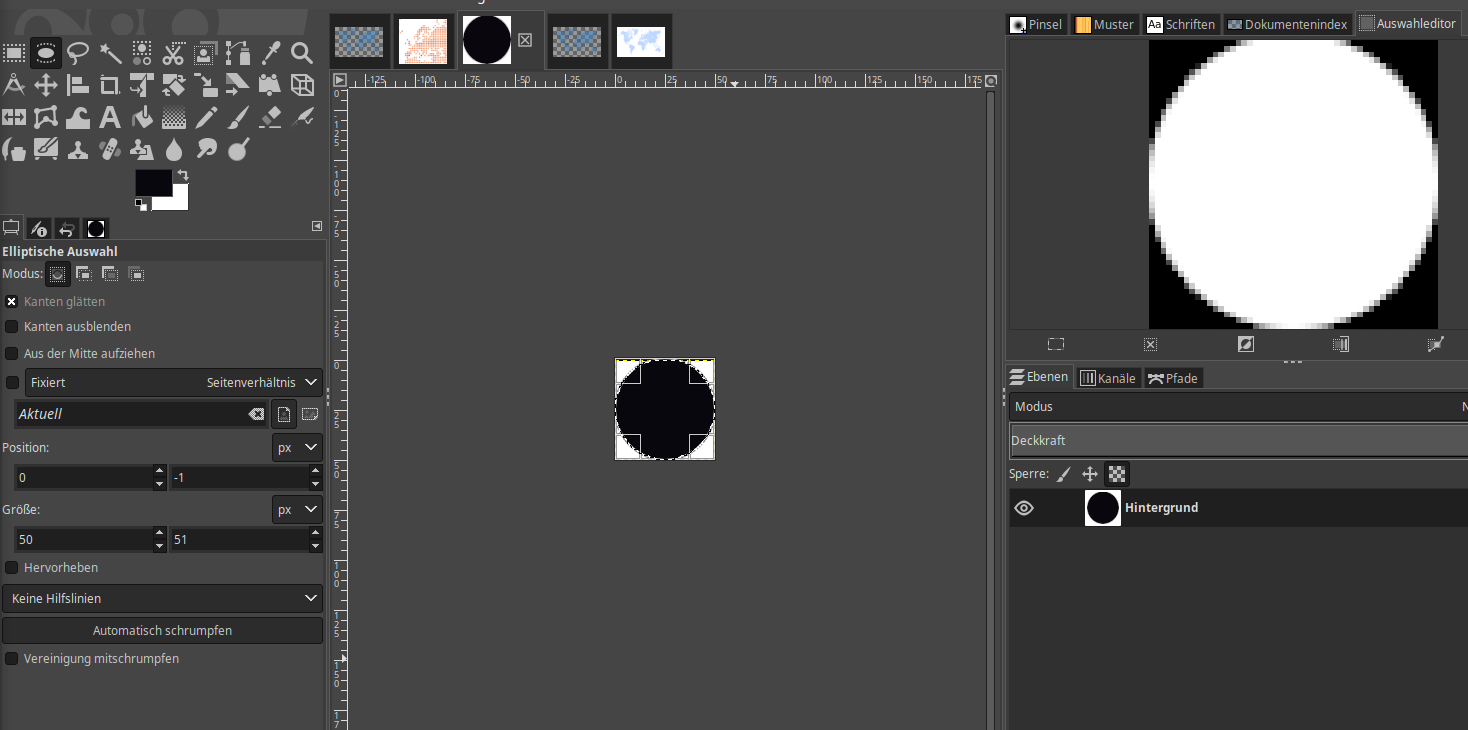Toggle the lock alpha channel button
Viewport: 1468px width, 730px height.
click(1117, 474)
